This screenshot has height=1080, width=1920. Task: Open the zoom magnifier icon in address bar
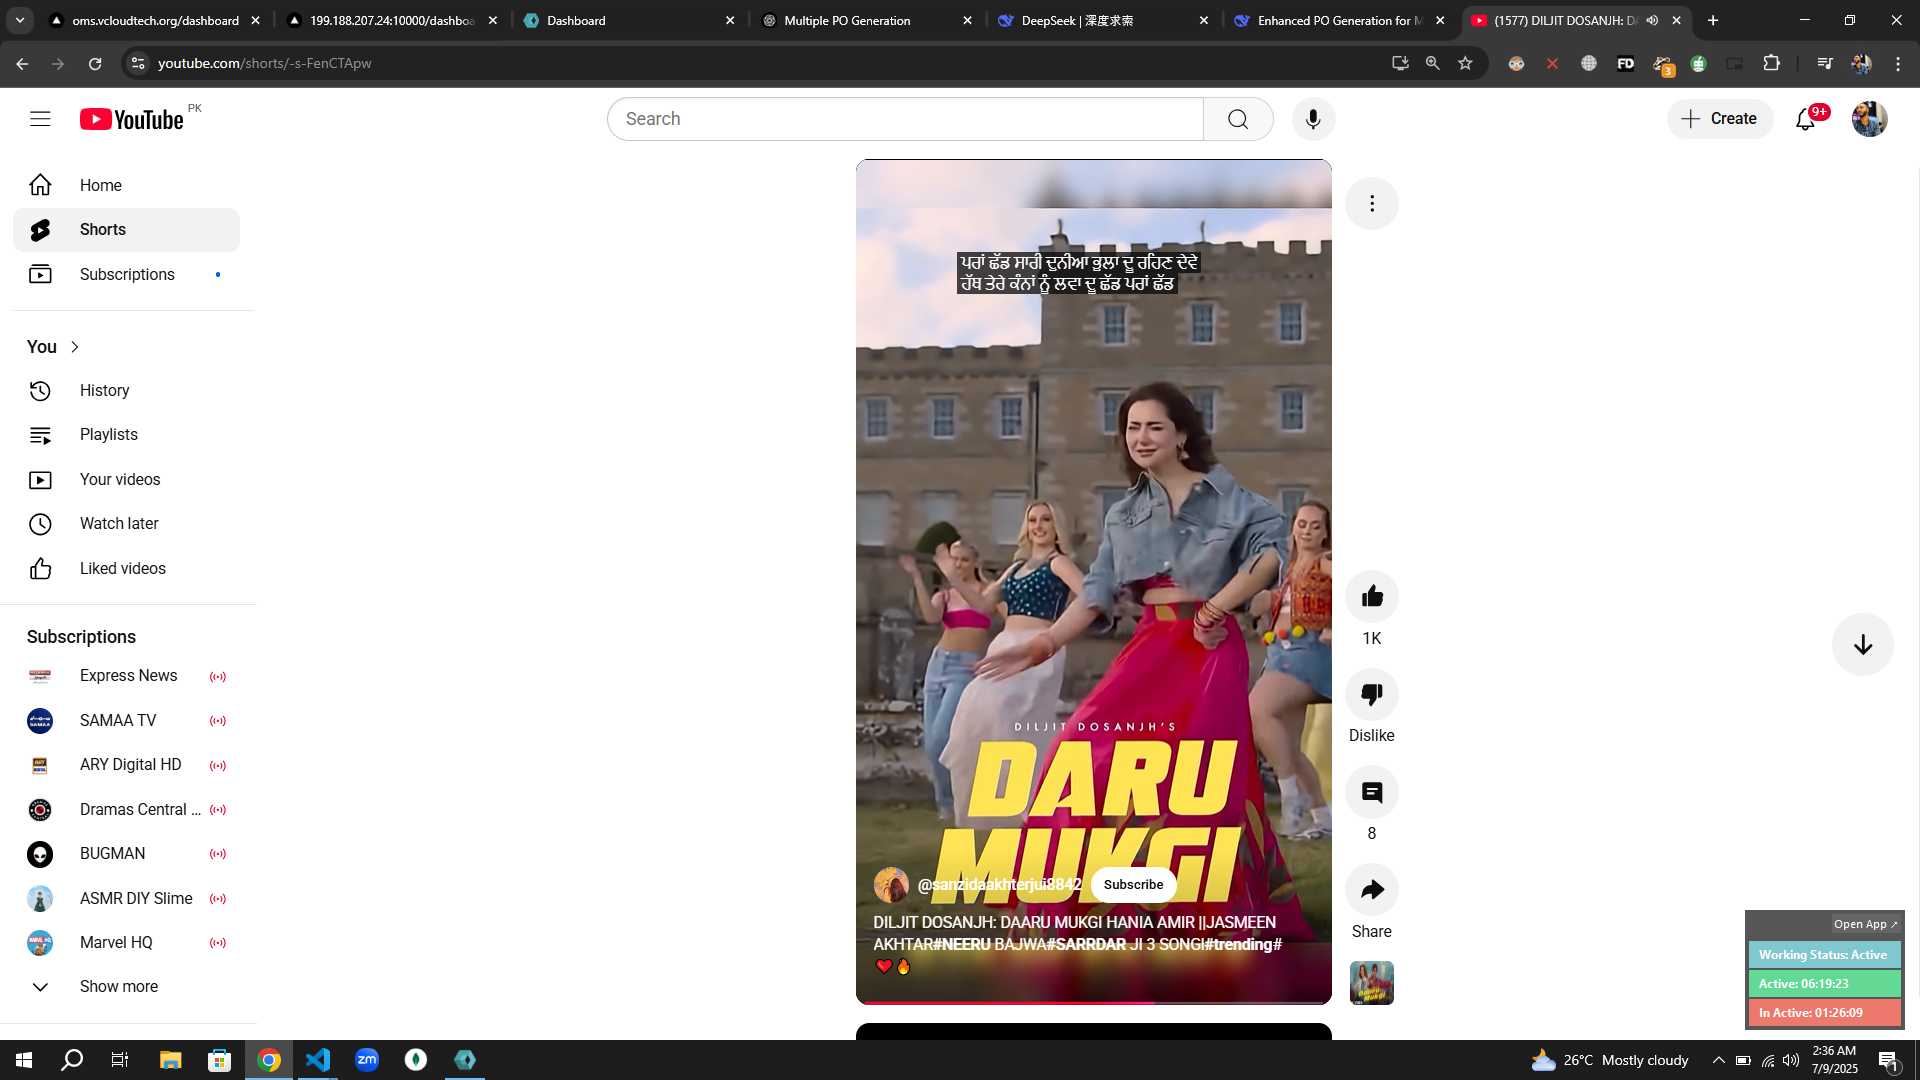[x=1432, y=64]
